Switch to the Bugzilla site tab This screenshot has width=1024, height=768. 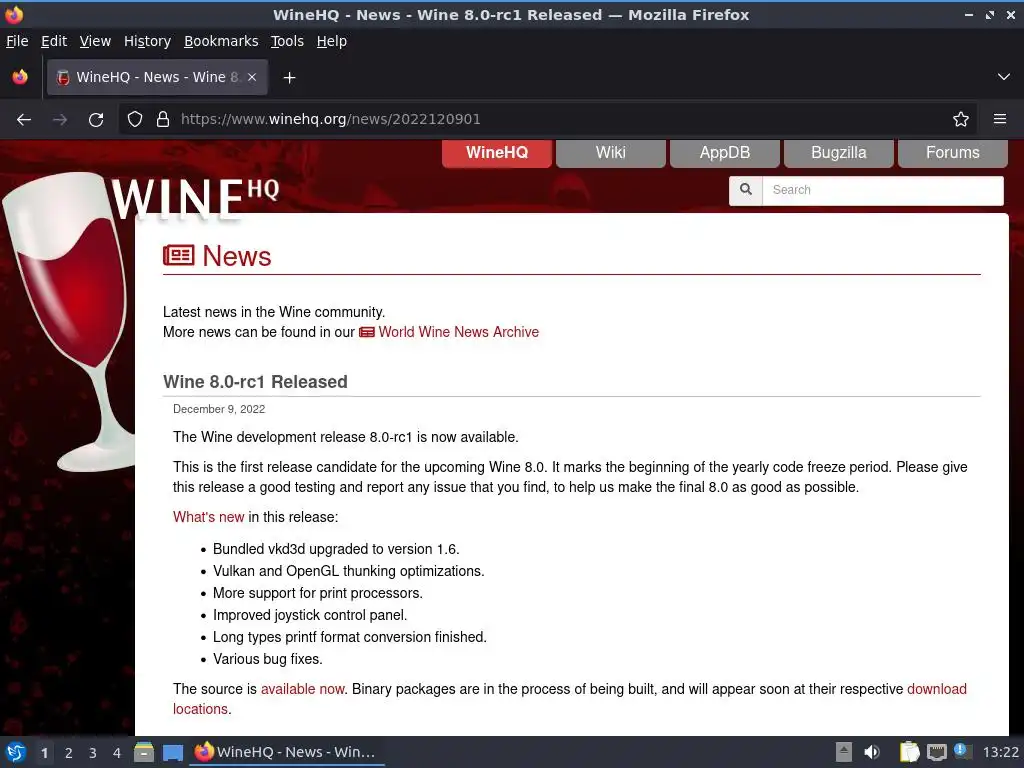click(839, 153)
